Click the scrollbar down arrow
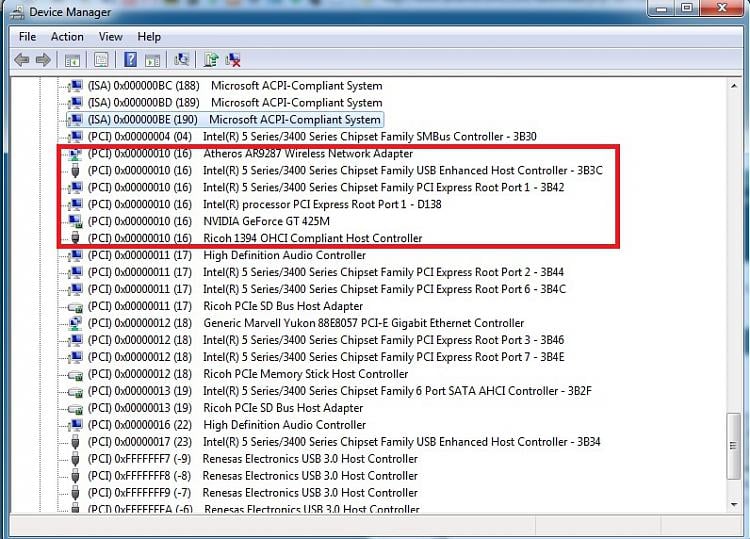Image resolution: width=750 pixels, height=539 pixels. pos(734,505)
